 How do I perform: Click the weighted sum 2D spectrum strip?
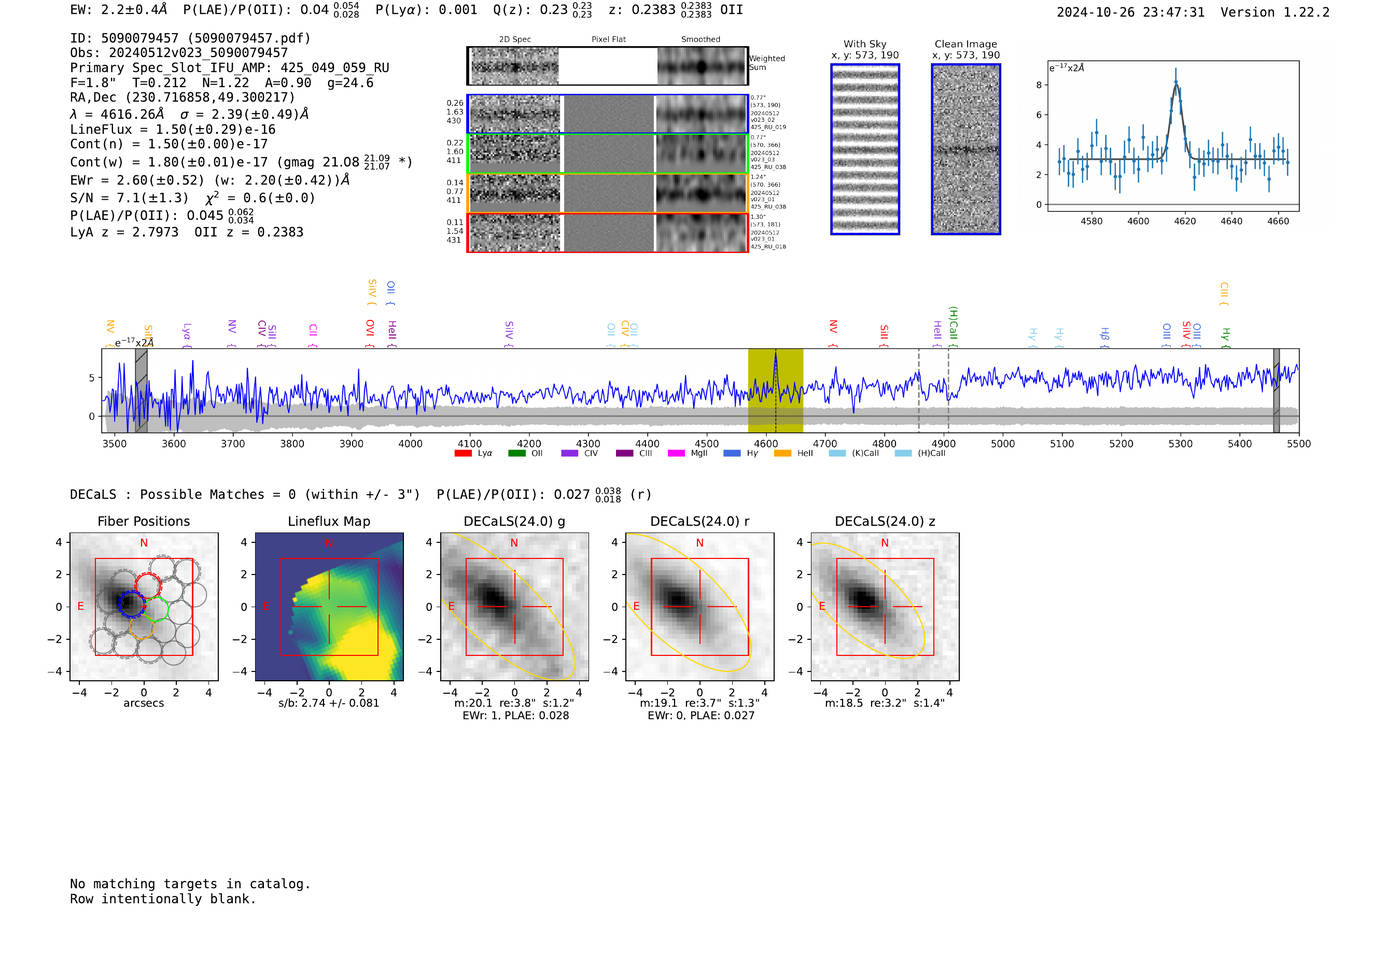(x=608, y=66)
